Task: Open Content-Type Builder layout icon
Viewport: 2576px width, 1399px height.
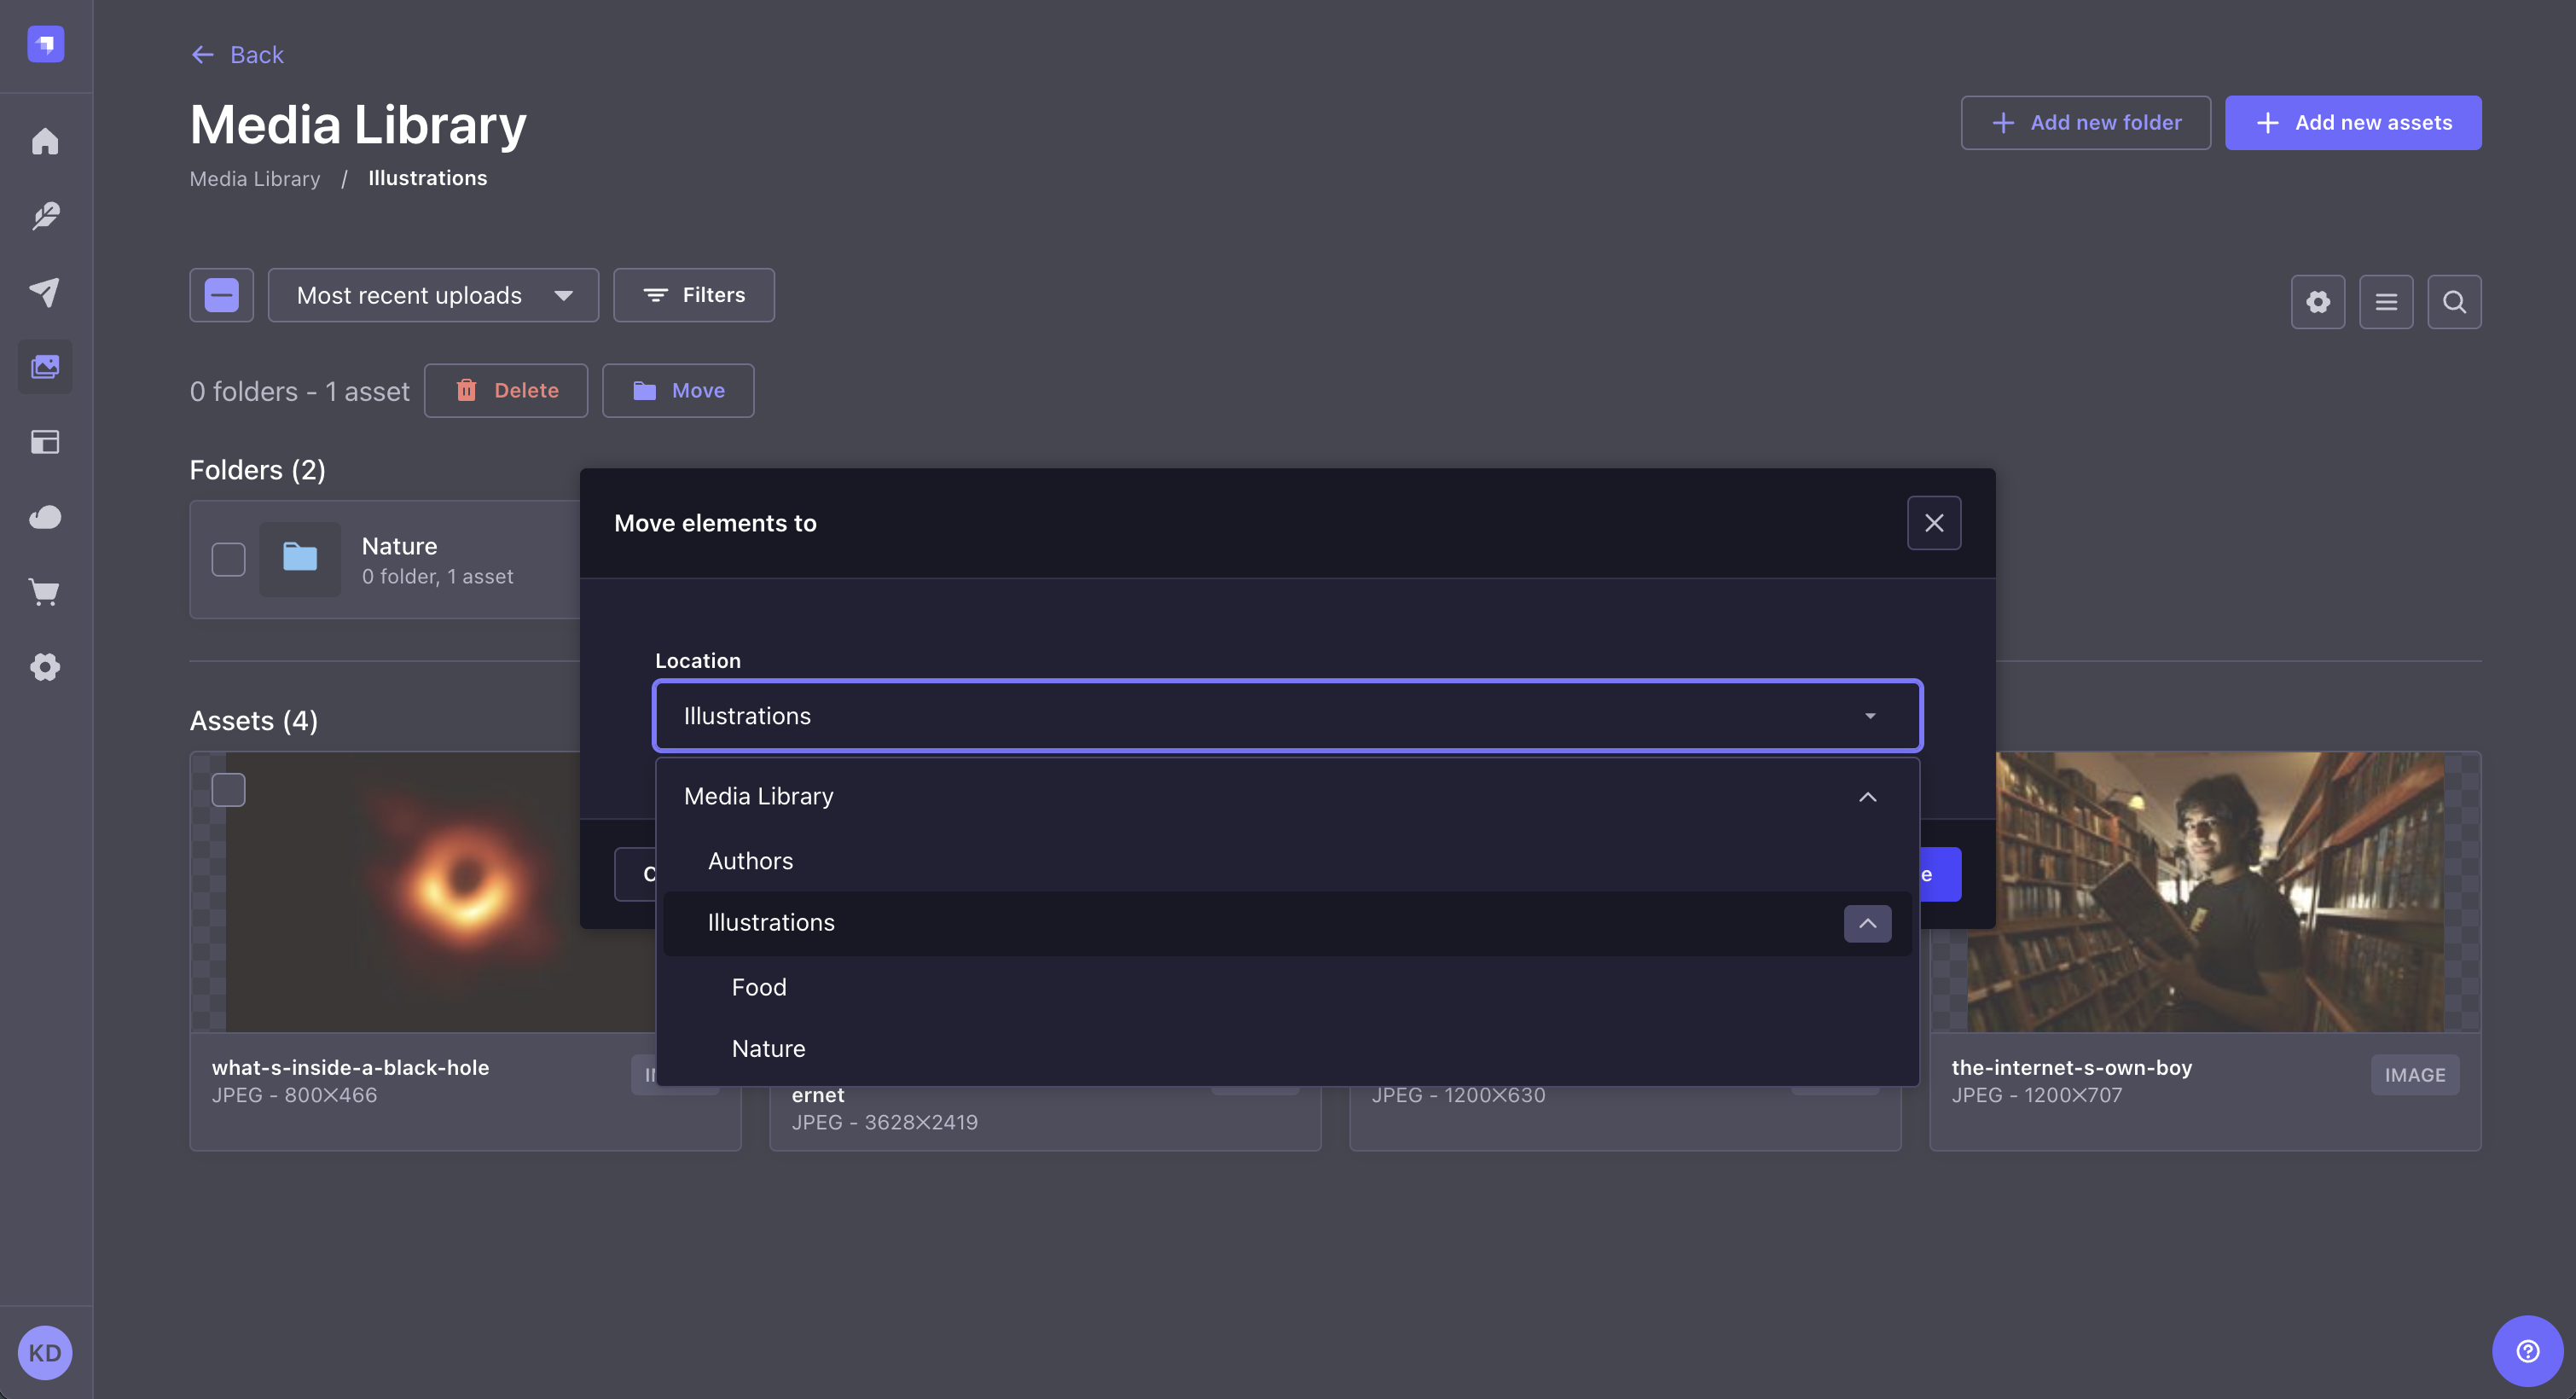Action: pos(45,441)
